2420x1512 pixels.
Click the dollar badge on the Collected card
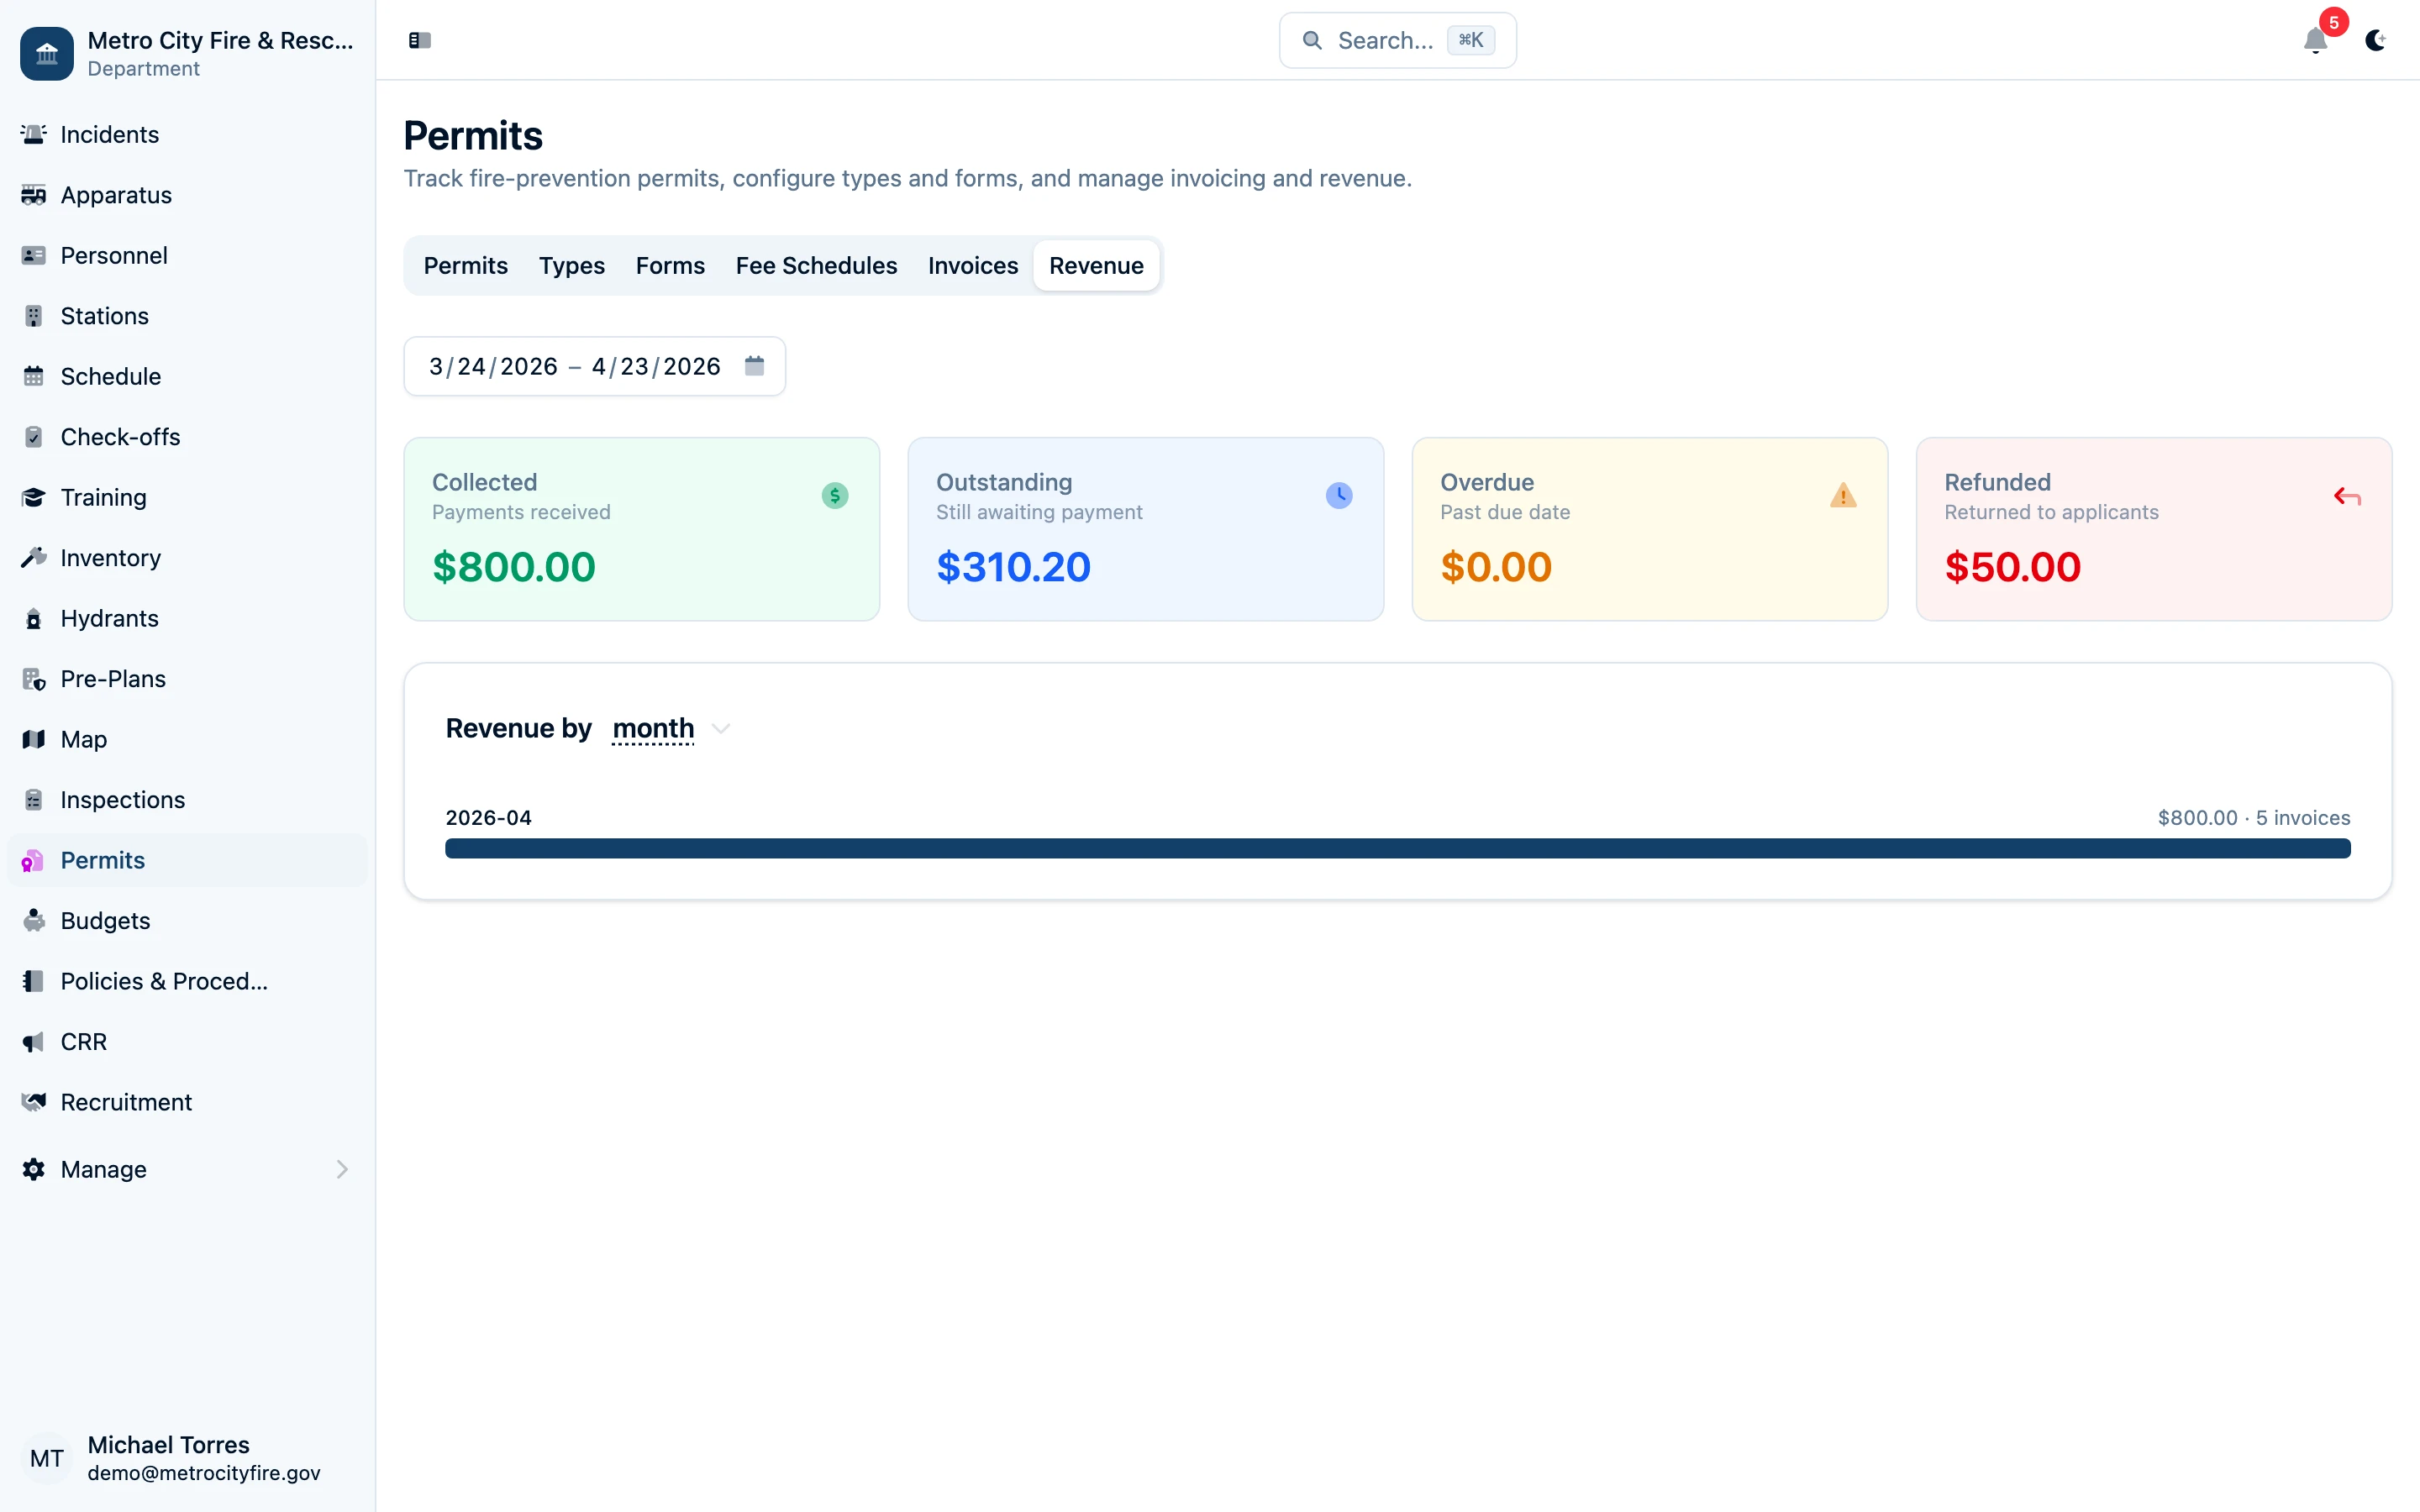coord(834,495)
